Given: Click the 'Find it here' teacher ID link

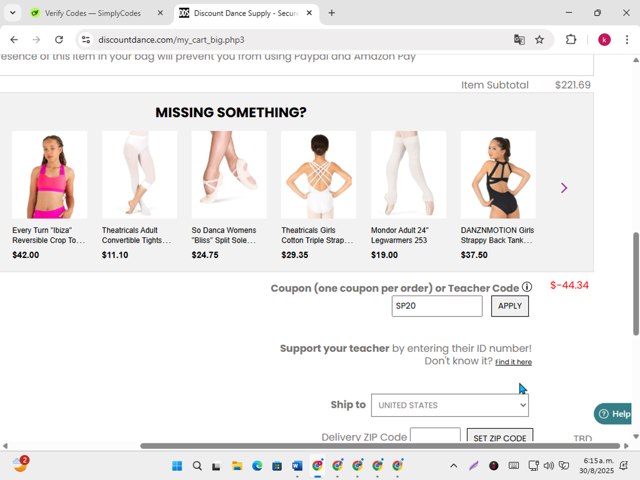Looking at the screenshot, I should [x=513, y=362].
